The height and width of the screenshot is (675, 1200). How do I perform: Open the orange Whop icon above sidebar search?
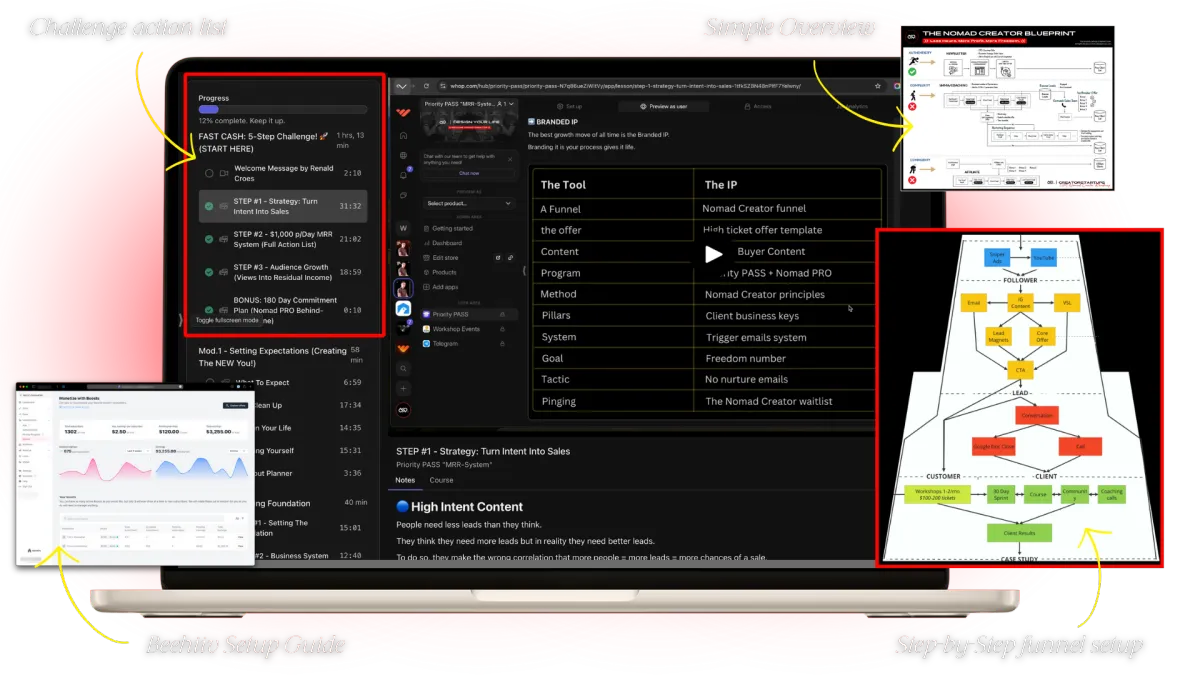tap(403, 348)
